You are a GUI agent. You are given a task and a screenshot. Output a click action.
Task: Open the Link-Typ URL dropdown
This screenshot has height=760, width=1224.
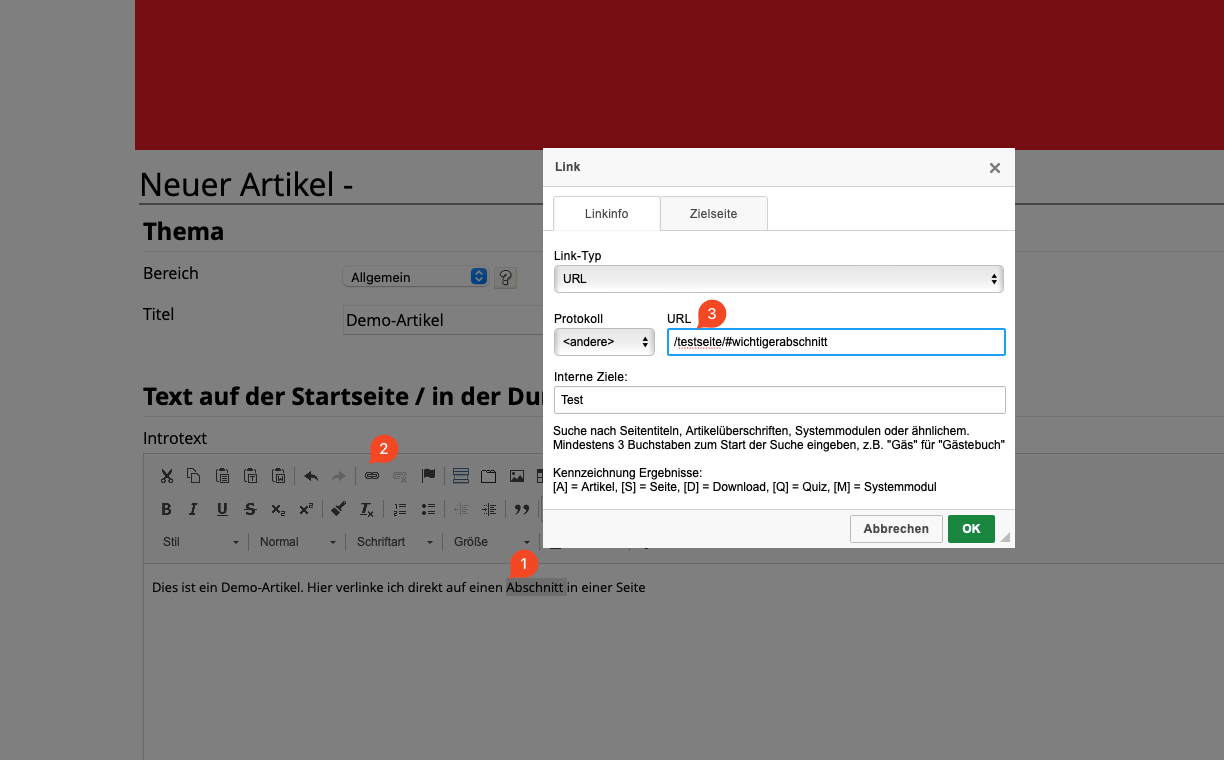(778, 279)
